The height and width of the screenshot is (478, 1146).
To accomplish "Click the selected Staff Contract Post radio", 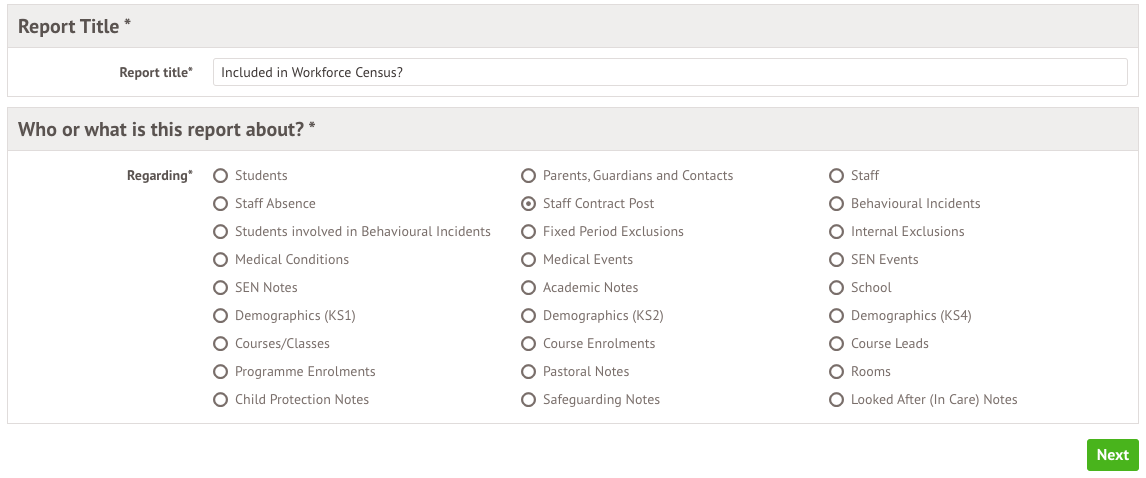I will coord(529,204).
